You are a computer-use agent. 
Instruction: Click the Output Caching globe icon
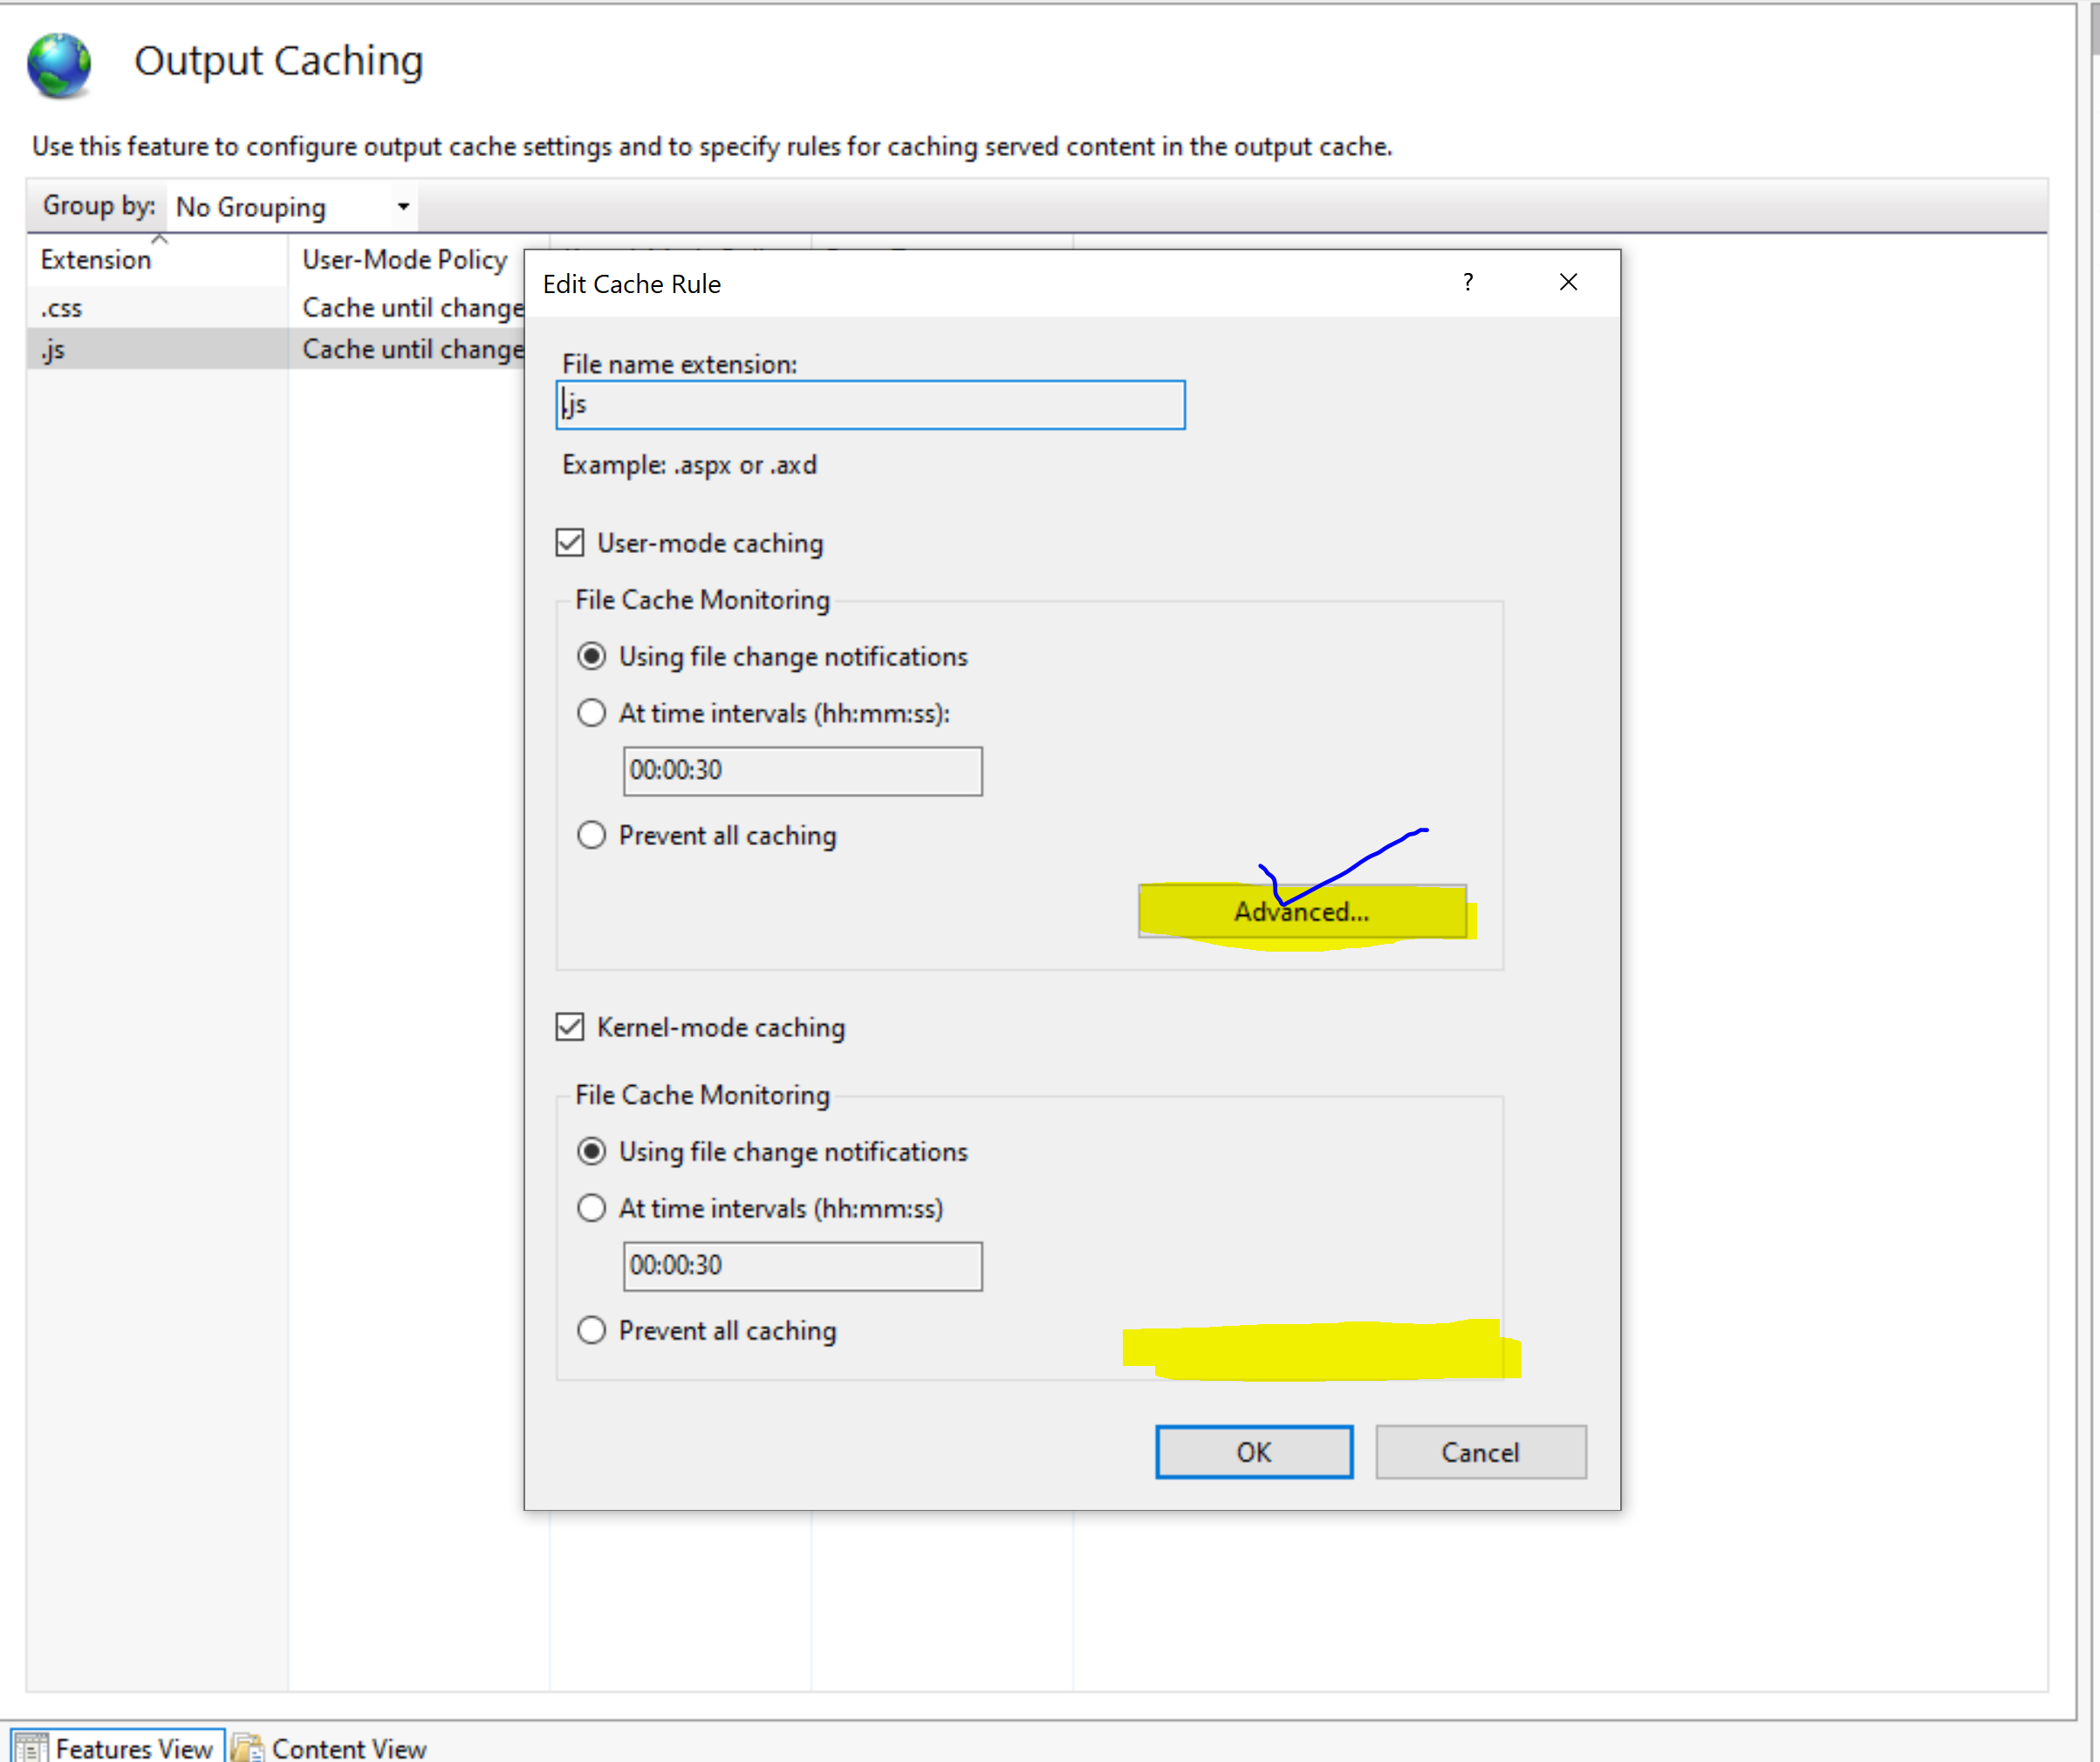point(58,63)
